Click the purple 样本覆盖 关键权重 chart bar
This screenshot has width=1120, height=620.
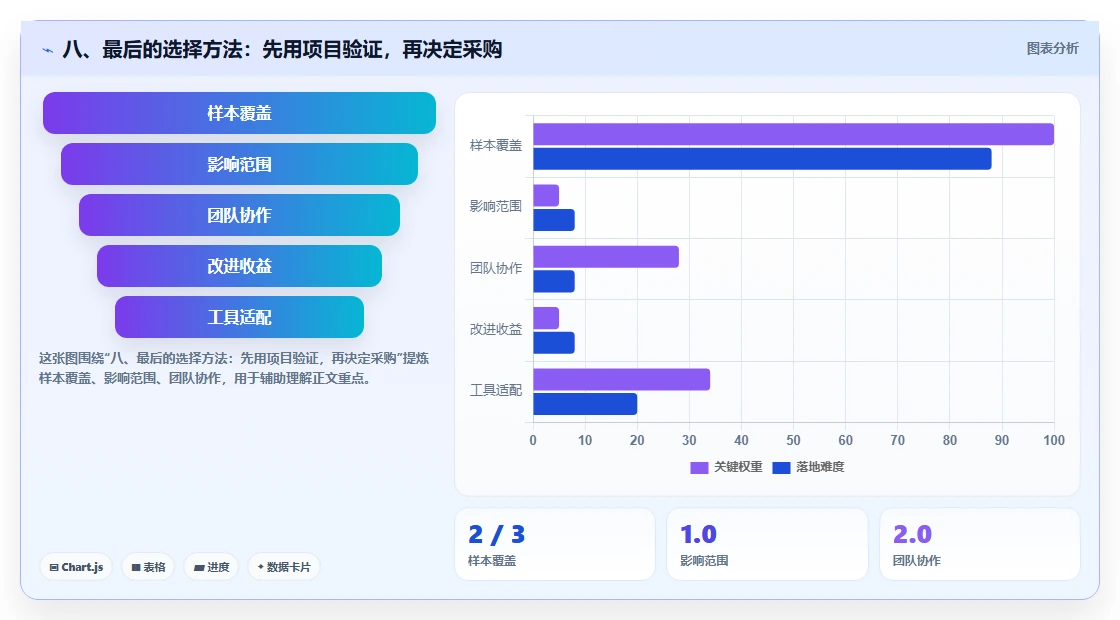[794, 134]
